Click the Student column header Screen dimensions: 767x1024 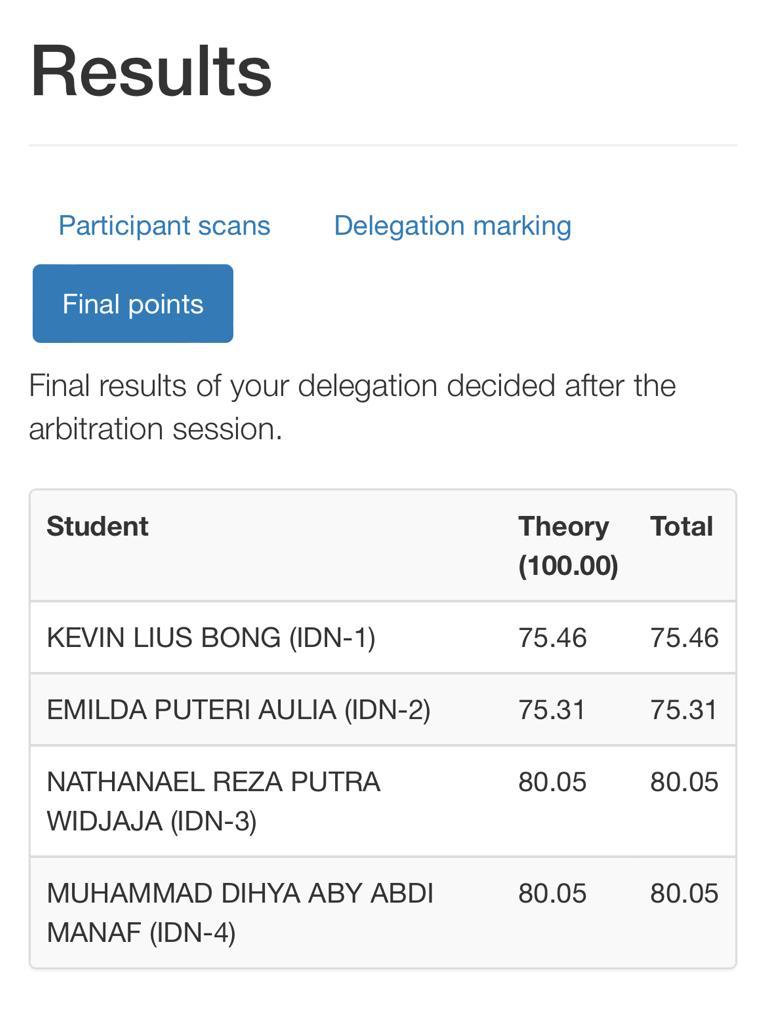tap(97, 526)
